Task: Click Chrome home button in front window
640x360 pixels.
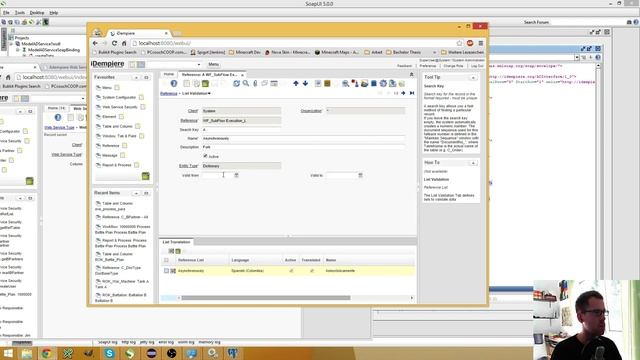Action: point(124,43)
